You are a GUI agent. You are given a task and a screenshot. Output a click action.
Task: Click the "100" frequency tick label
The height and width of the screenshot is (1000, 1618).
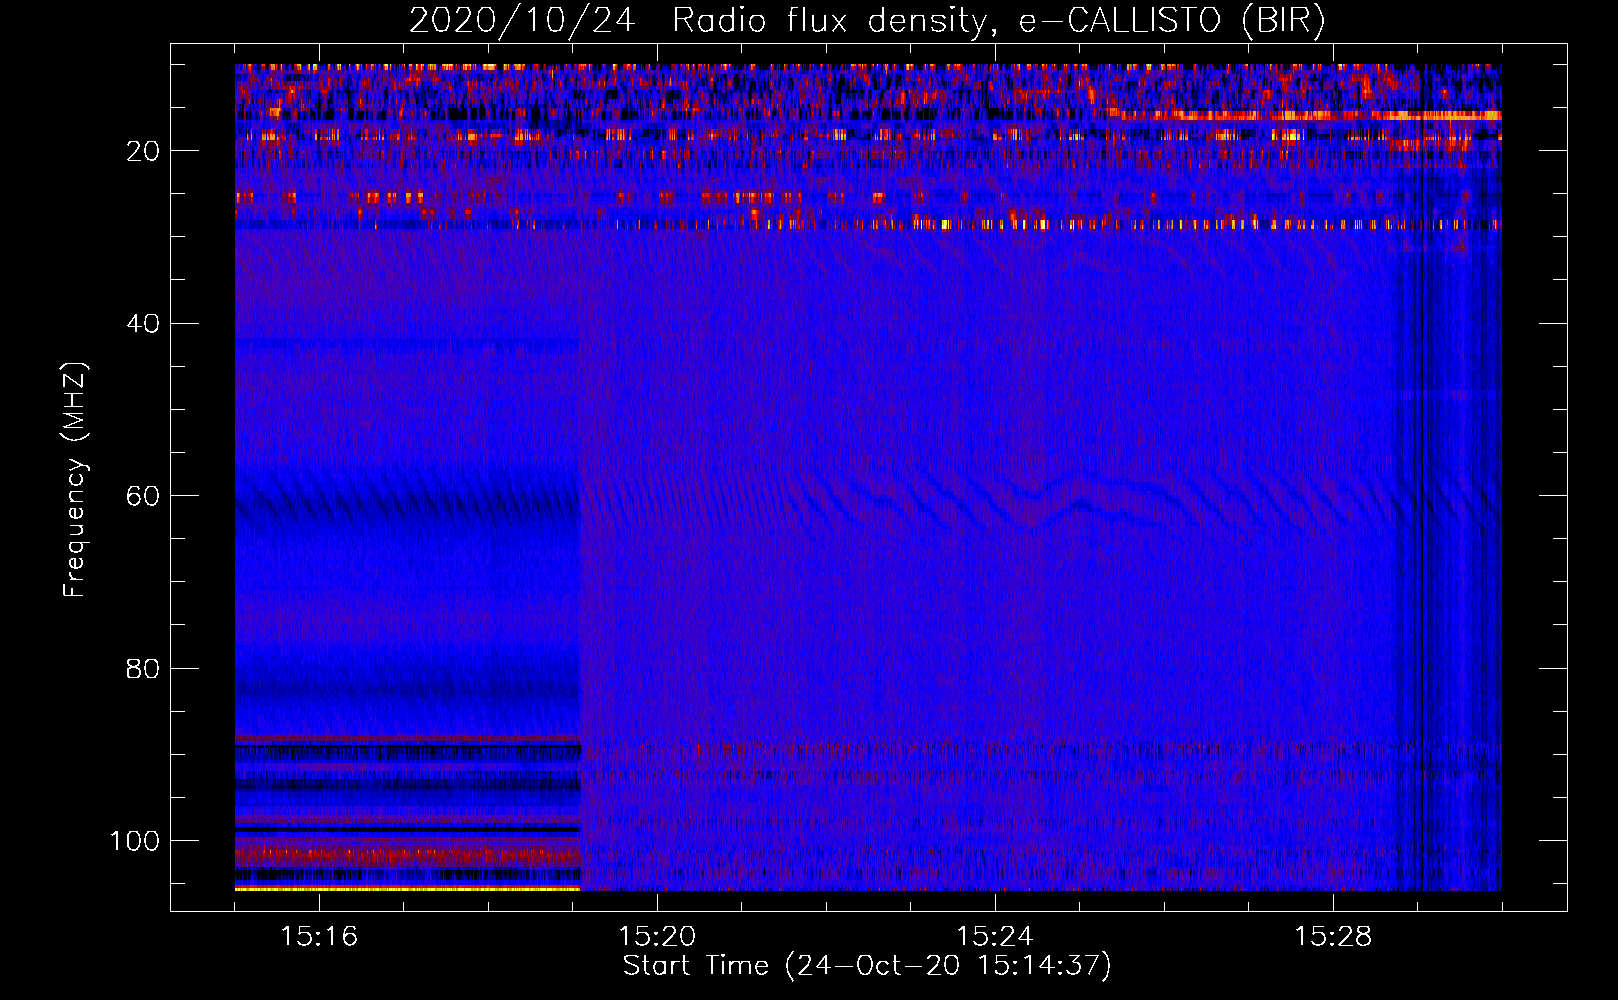point(135,841)
